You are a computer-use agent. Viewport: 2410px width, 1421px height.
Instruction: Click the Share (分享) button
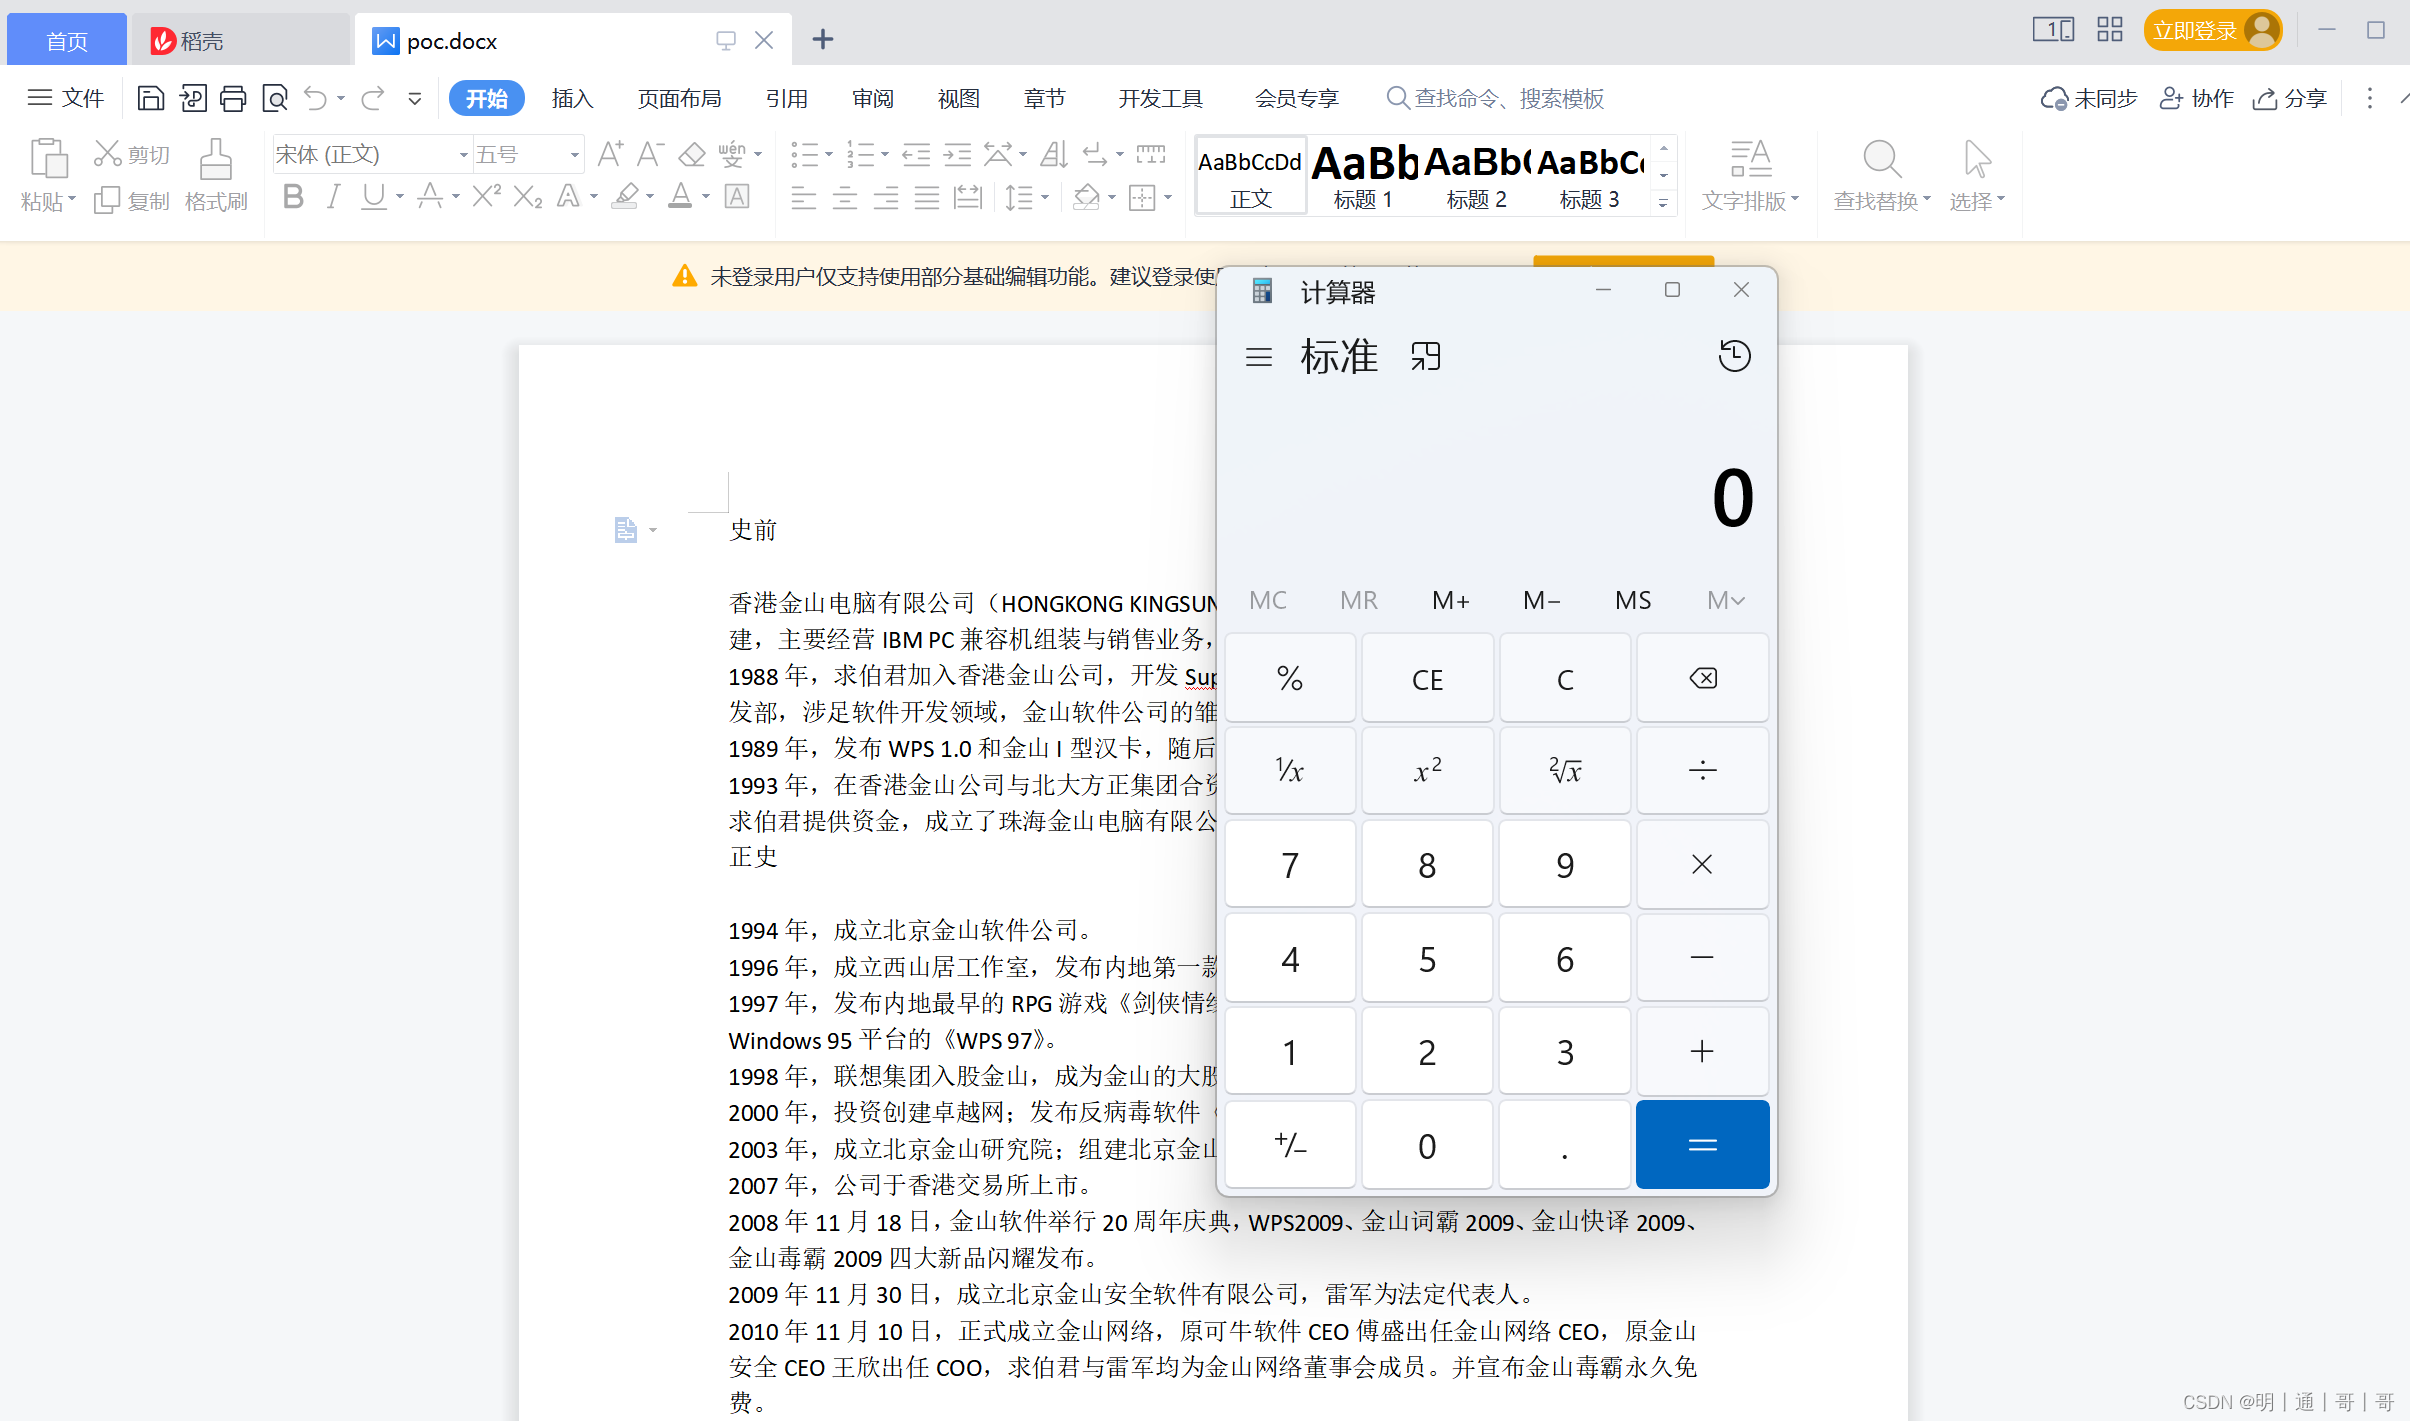(x=2290, y=98)
